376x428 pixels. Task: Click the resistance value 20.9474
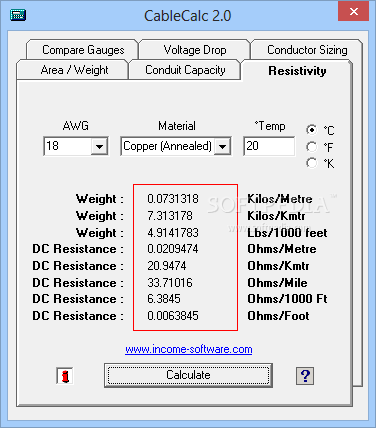pos(167,266)
